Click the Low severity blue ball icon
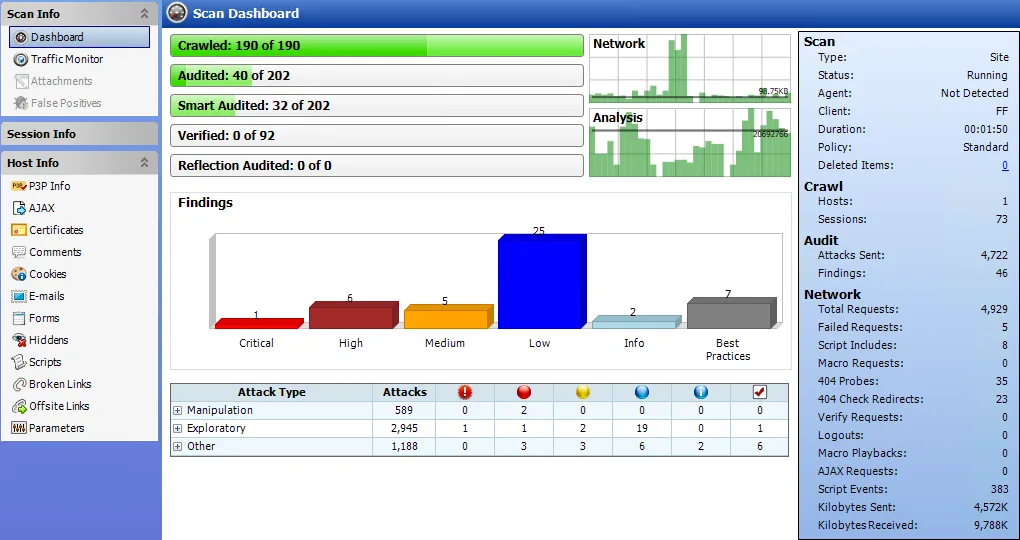This screenshot has width=1020, height=540. tap(641, 392)
